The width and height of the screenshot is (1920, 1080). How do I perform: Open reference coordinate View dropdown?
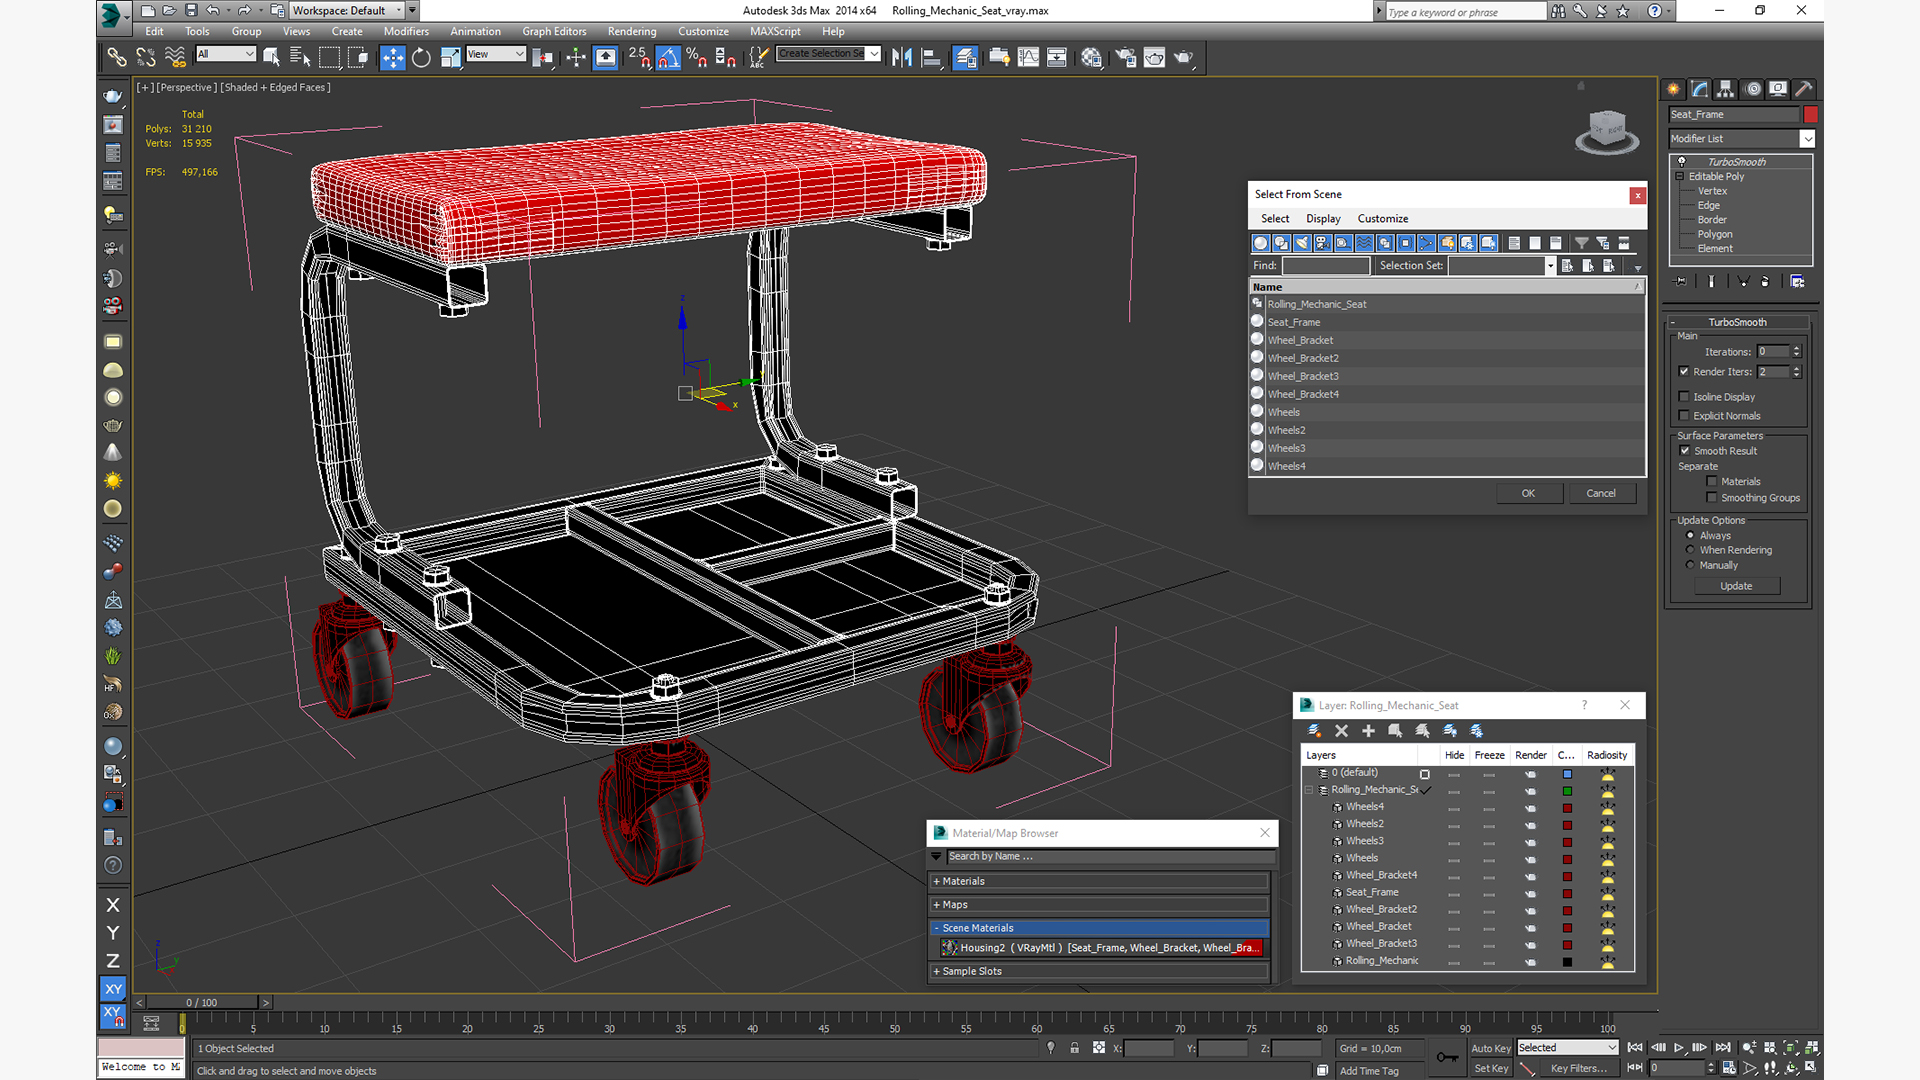pos(496,54)
